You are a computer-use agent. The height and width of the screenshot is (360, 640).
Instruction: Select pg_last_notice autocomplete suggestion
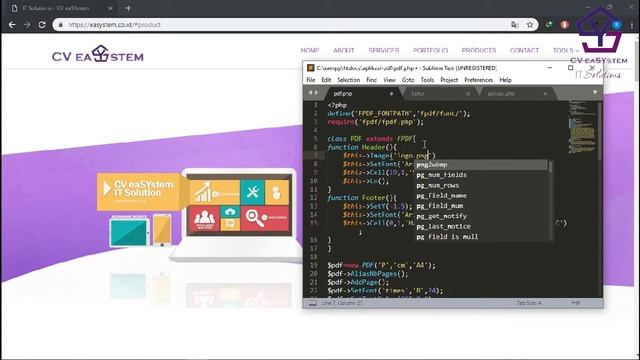(481, 227)
